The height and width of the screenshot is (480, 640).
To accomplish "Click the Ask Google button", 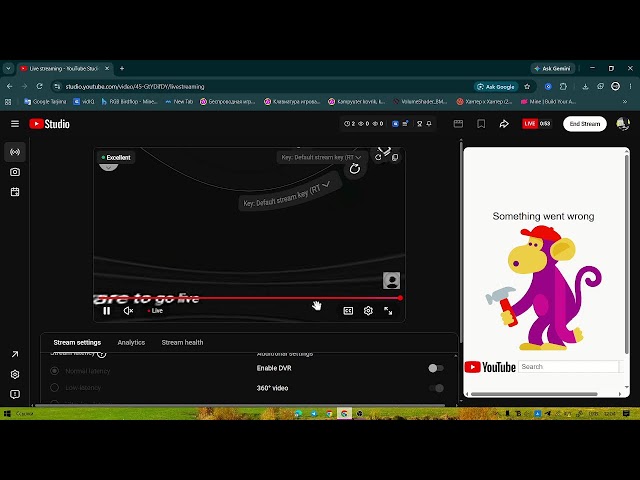I will coord(496,87).
